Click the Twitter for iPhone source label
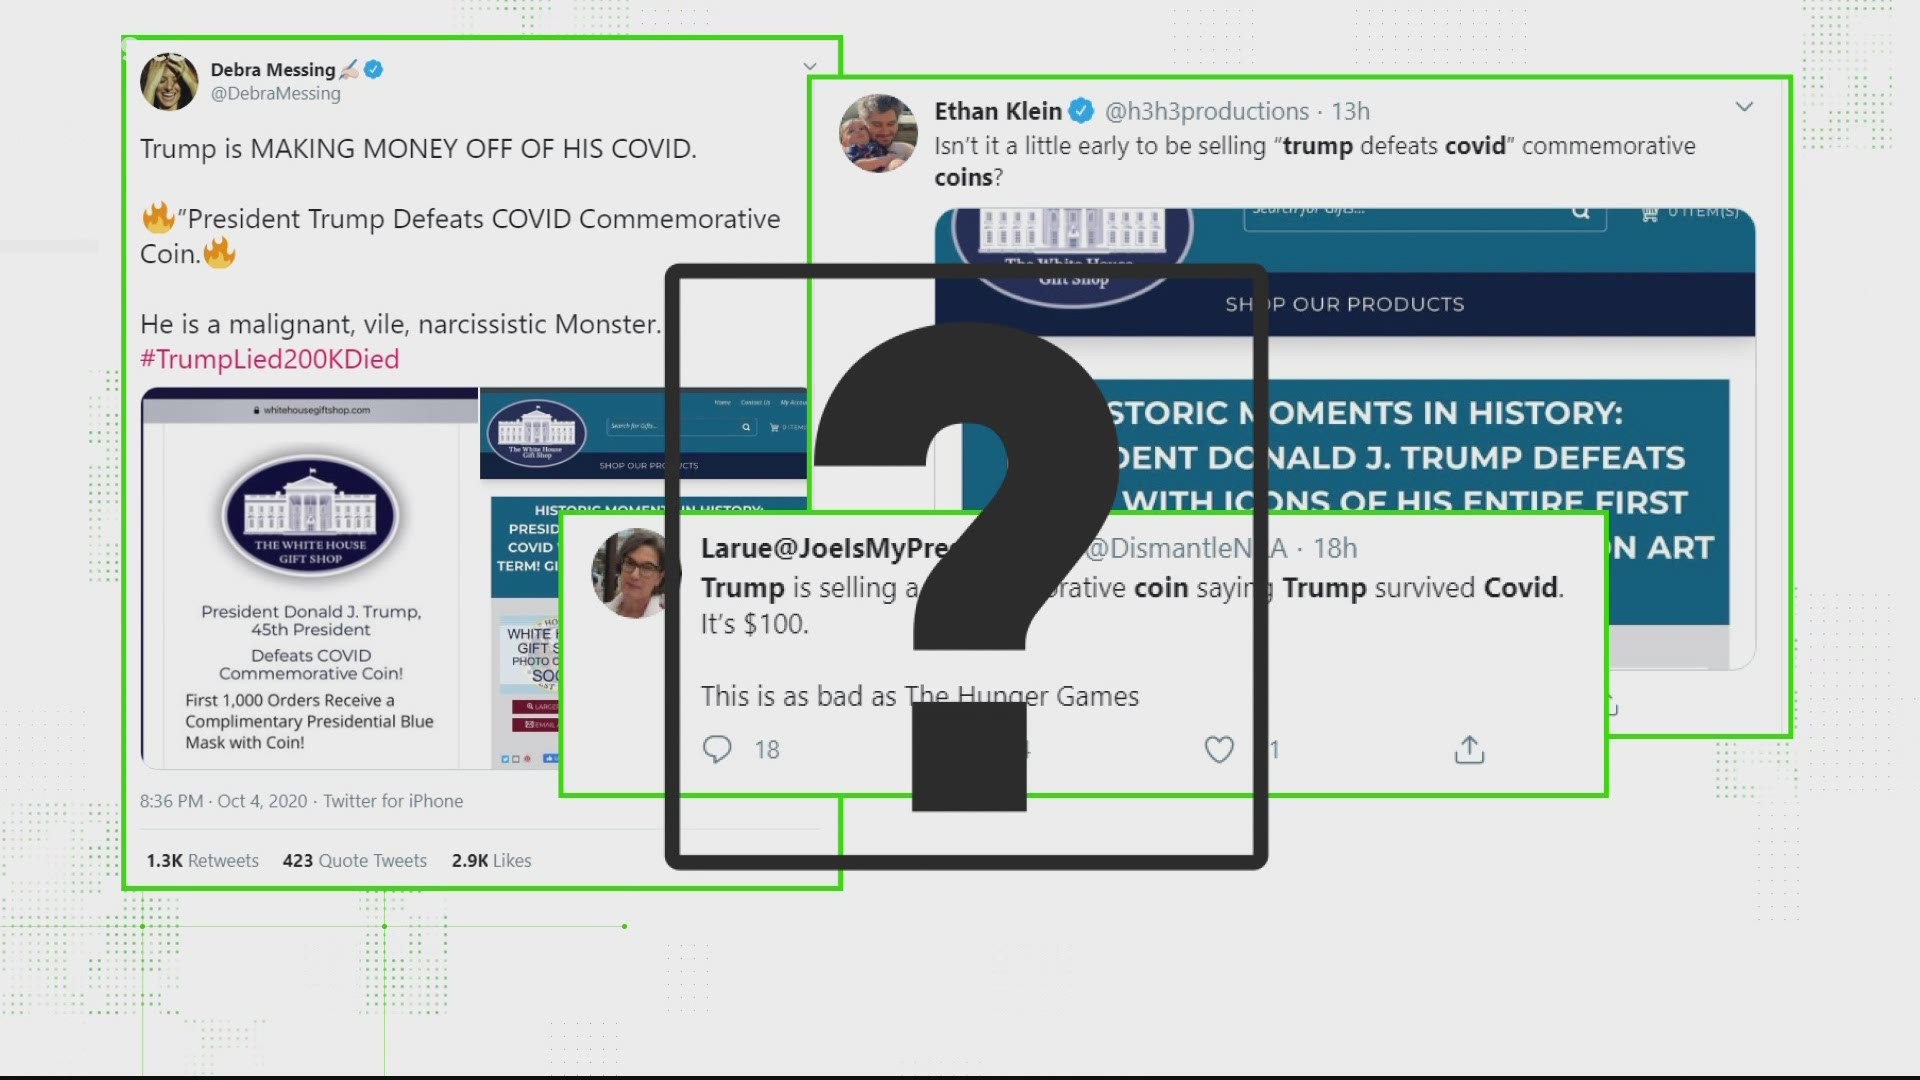Viewport: 1920px width, 1080px height. tap(393, 801)
